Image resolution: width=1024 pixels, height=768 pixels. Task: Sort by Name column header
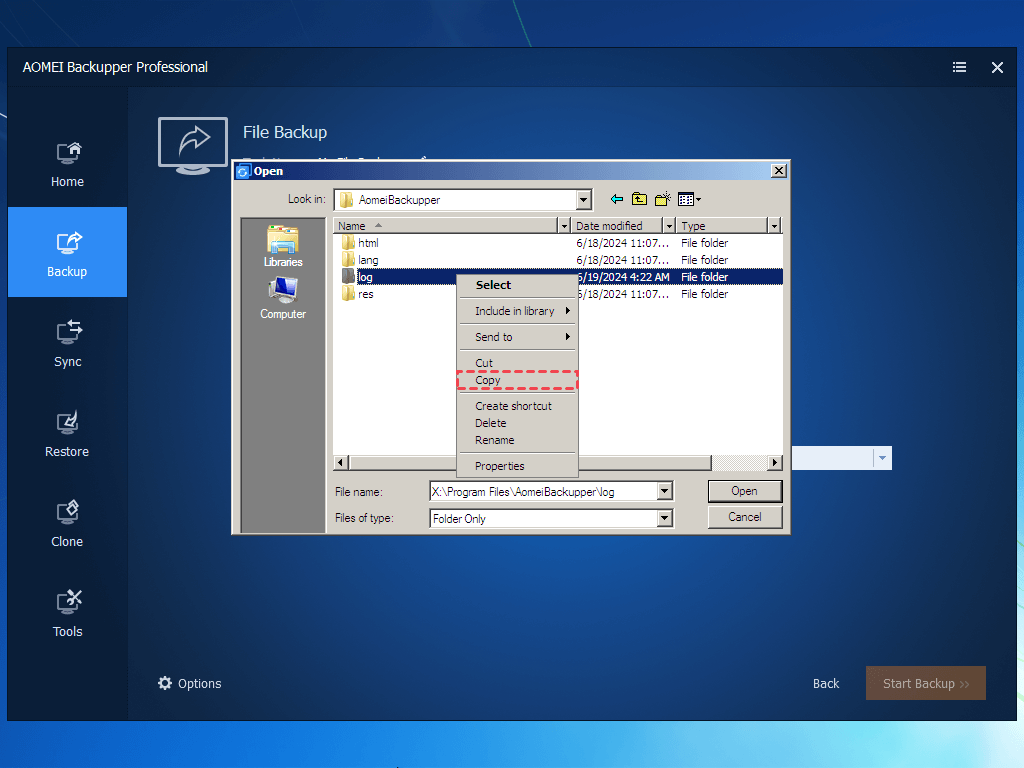pos(445,226)
